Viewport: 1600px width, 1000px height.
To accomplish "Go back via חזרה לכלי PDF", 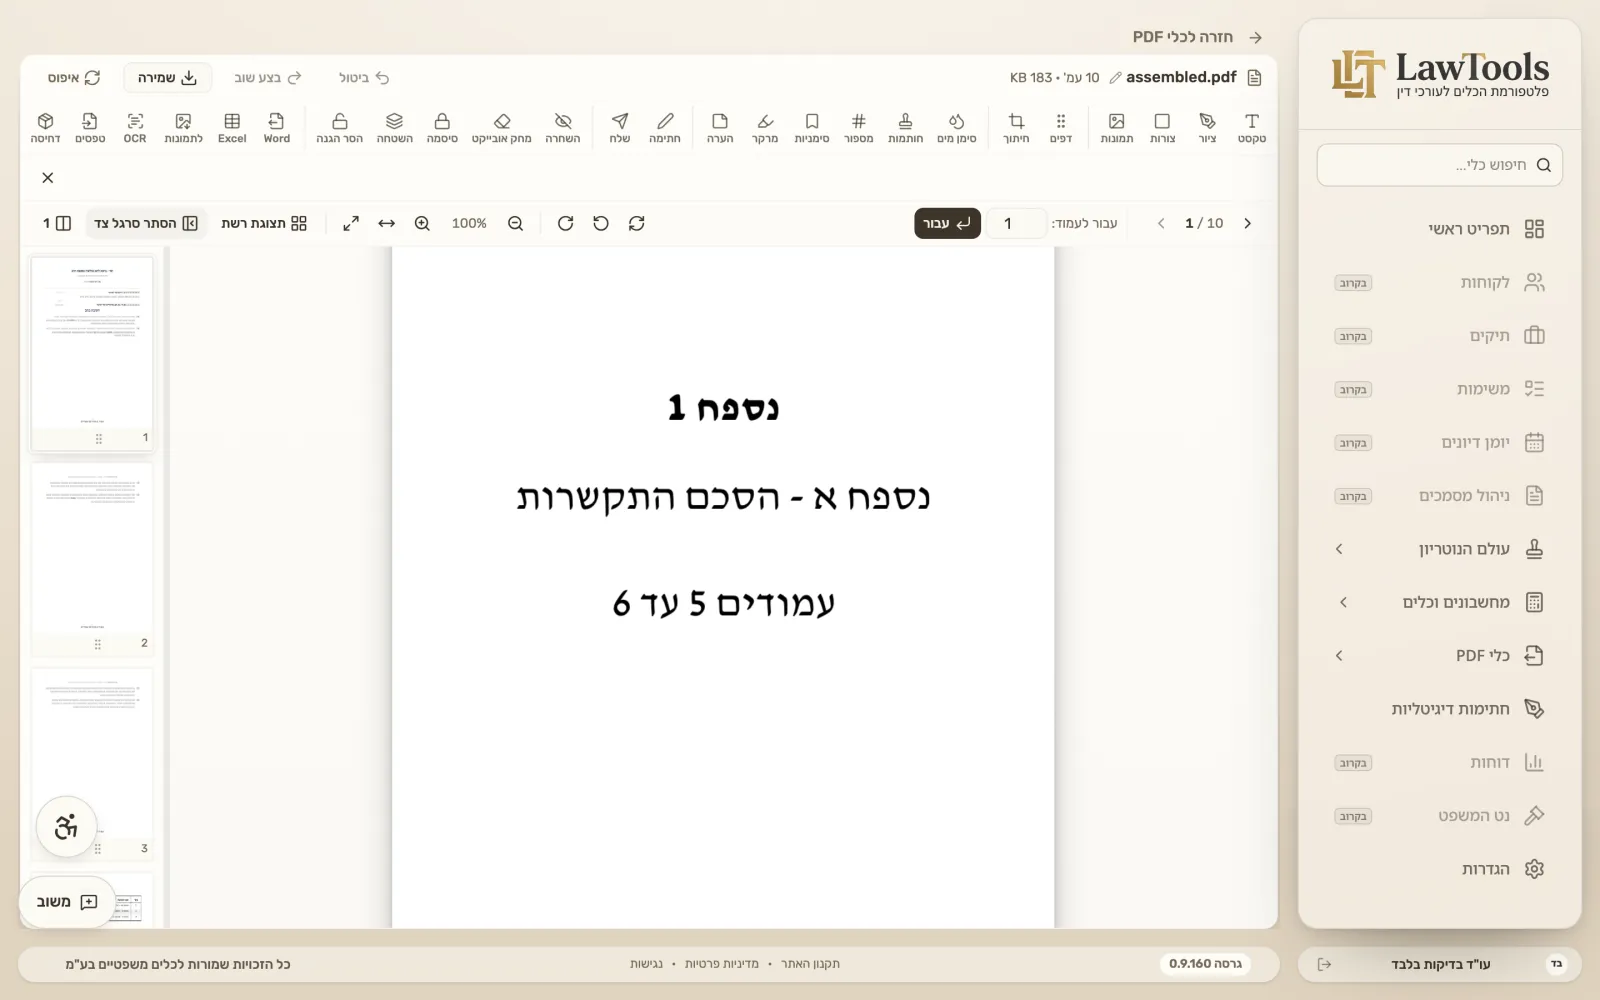I will (1197, 37).
